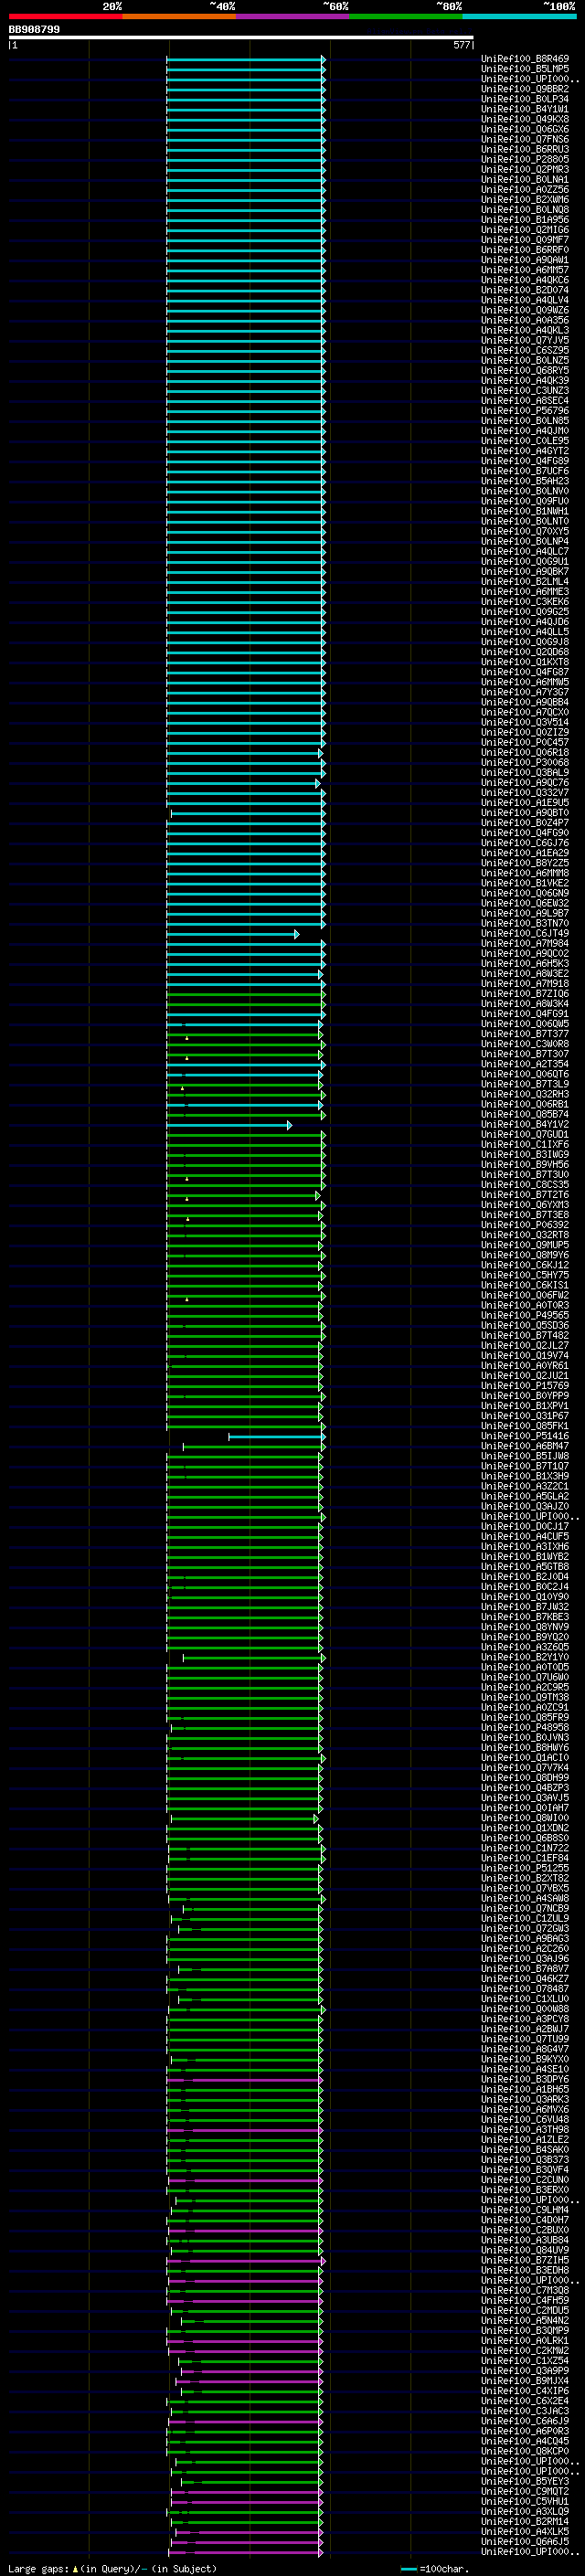Open hit UniRef100_Q6A6J5
Viewport: 585px width, 2576px height.
[x=525, y=2541]
